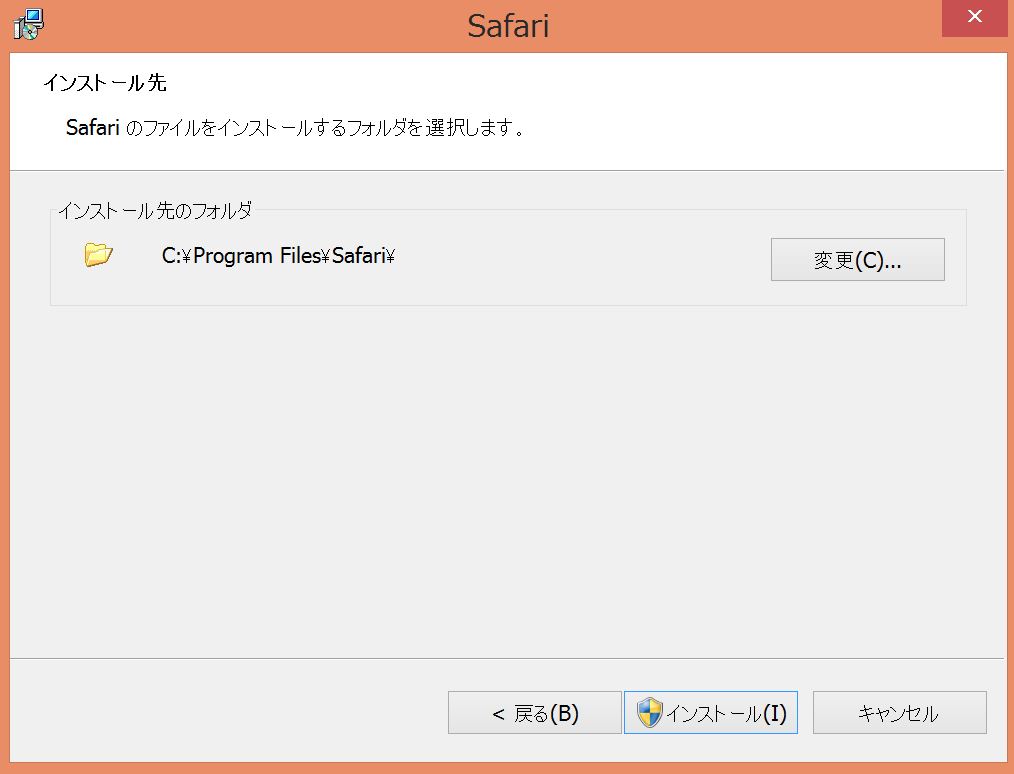1014x774 pixels.
Task: Select the インストール先のフォルダ group label
Action: (x=155, y=210)
